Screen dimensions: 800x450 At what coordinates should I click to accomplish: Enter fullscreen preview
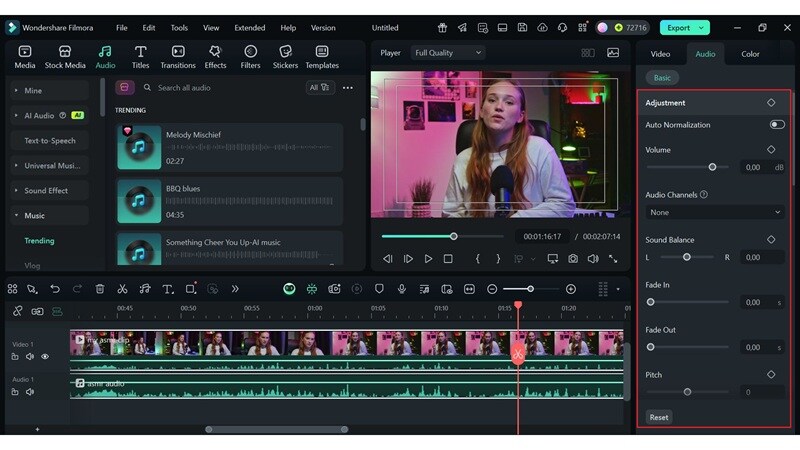(x=613, y=259)
